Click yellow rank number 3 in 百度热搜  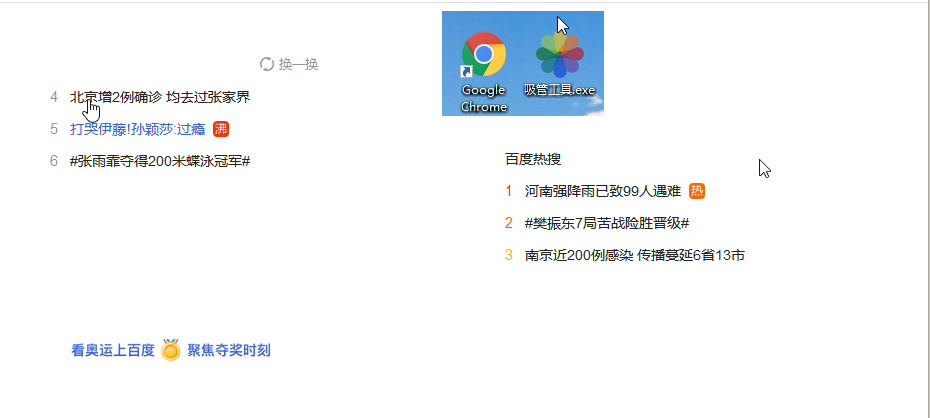(x=508, y=255)
